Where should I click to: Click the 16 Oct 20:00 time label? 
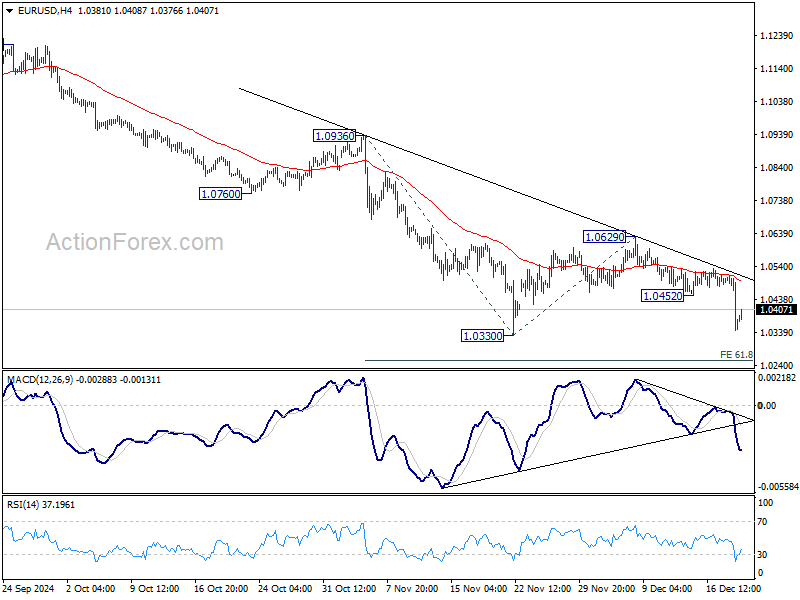pyautogui.click(x=221, y=588)
